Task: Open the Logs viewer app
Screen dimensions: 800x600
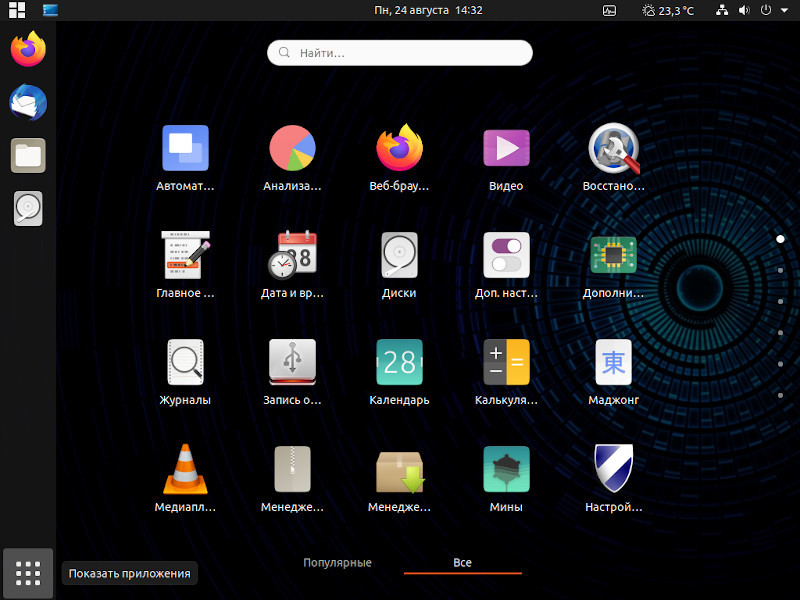Action: (185, 363)
